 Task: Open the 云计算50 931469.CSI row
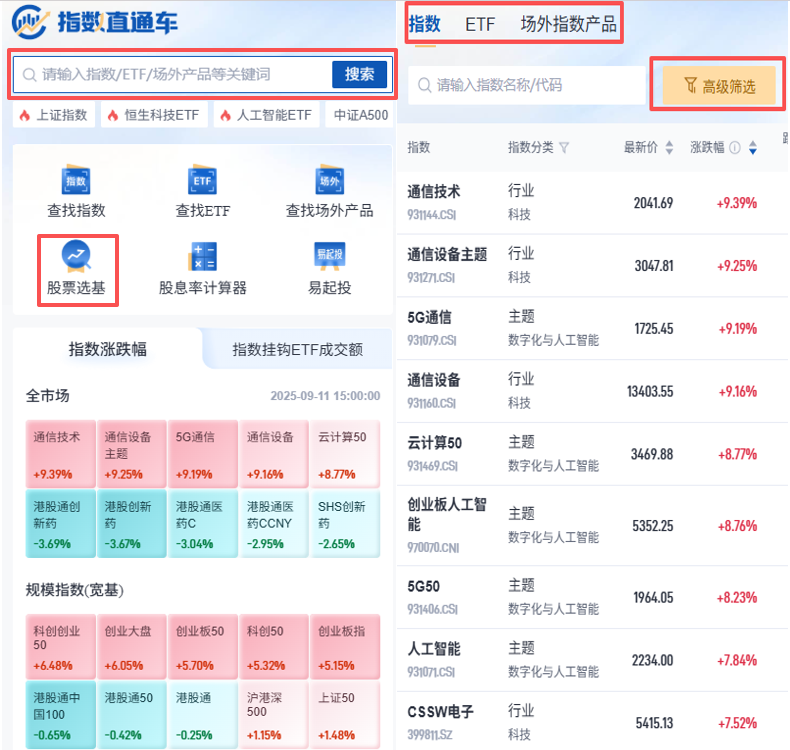point(592,454)
